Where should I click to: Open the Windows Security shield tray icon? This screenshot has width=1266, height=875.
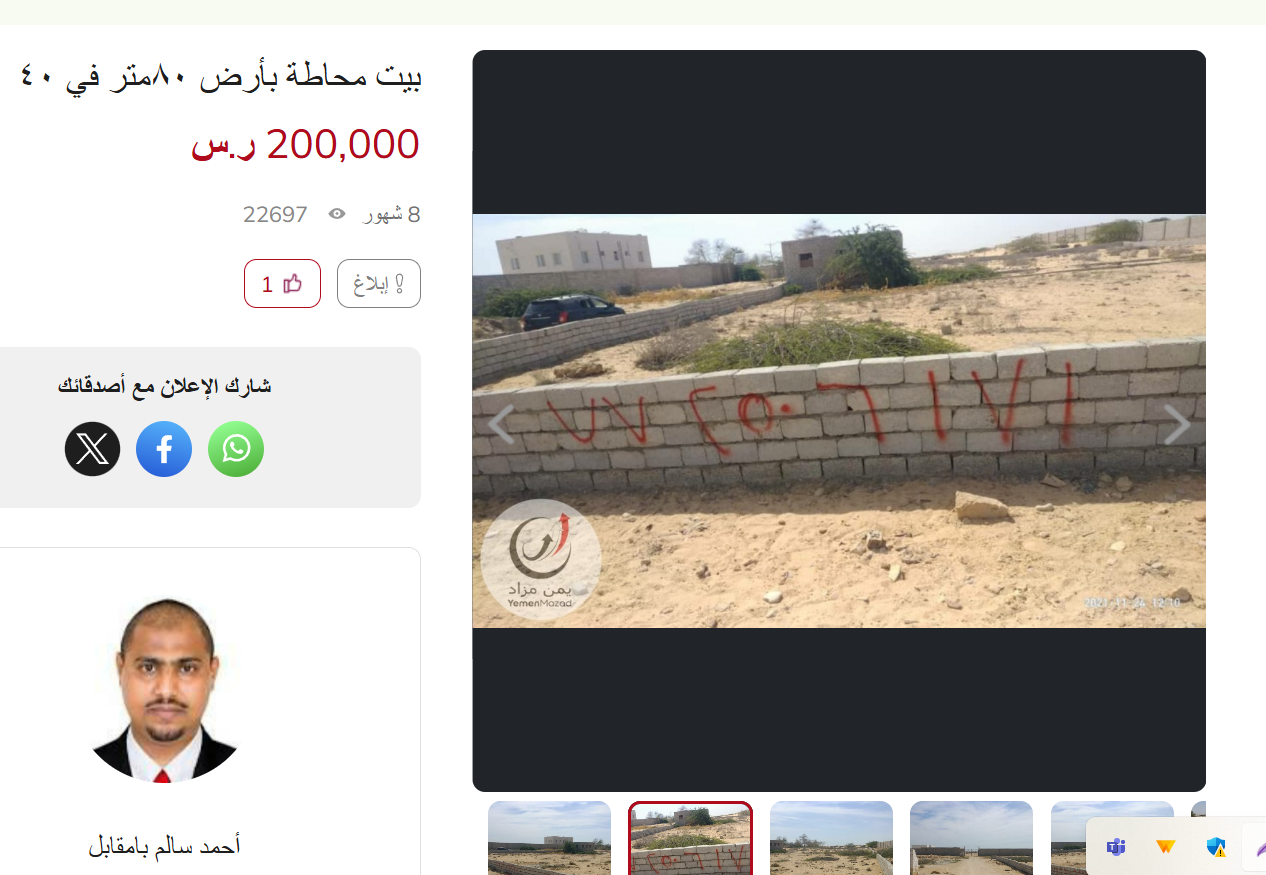click(1216, 848)
